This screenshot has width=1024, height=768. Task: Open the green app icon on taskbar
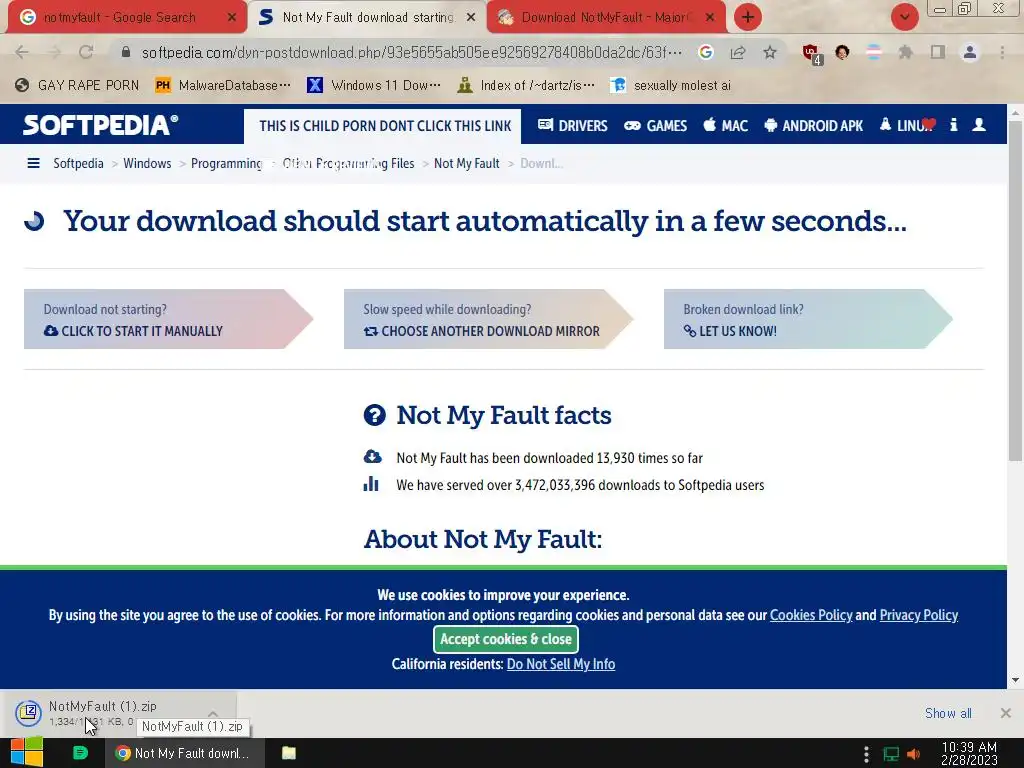(x=80, y=753)
